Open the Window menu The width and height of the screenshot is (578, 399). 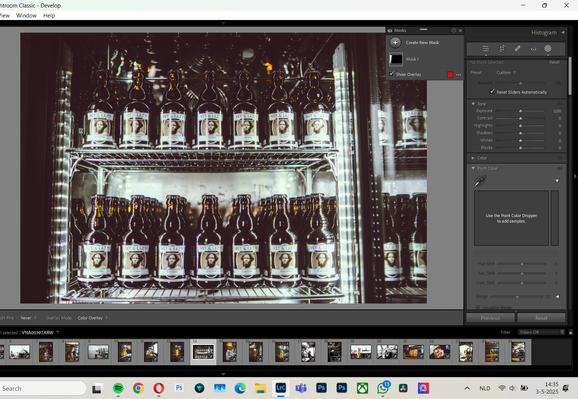coord(26,15)
